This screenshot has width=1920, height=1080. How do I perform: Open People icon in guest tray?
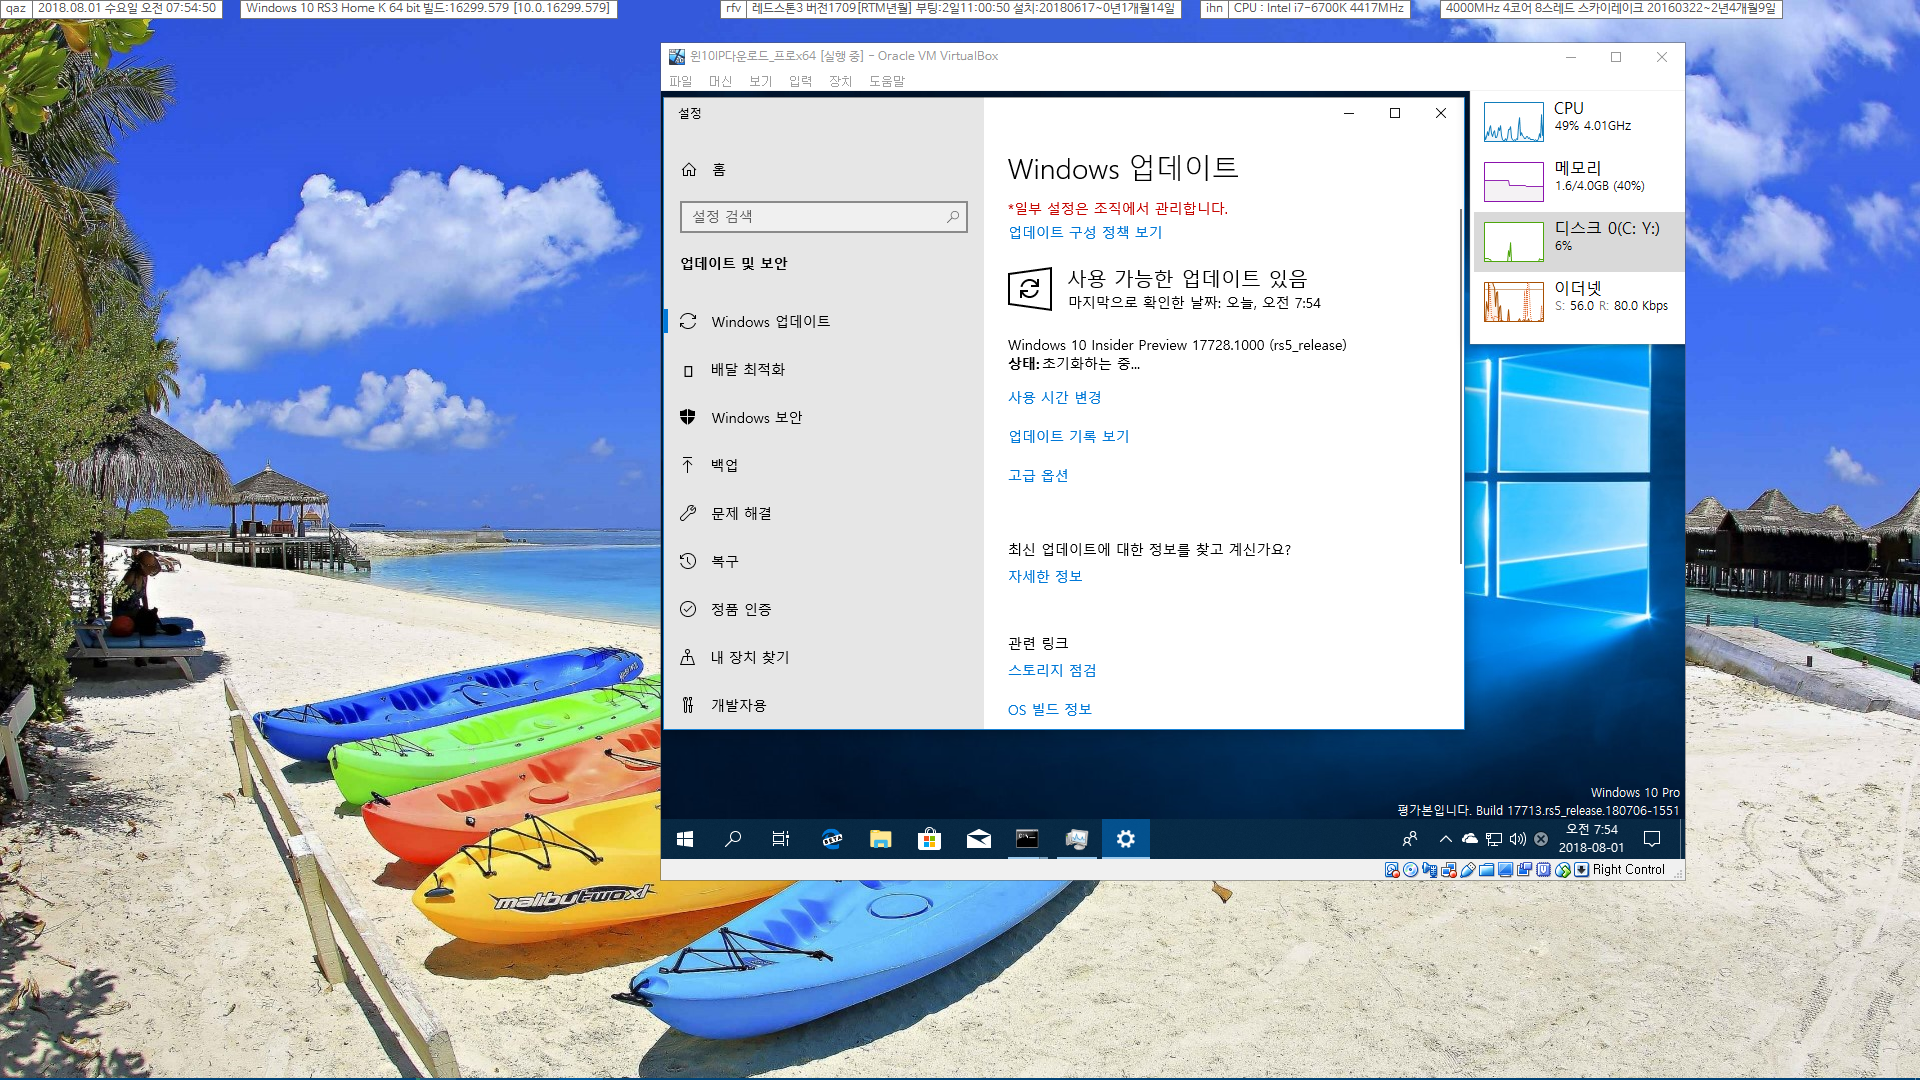pos(1410,839)
